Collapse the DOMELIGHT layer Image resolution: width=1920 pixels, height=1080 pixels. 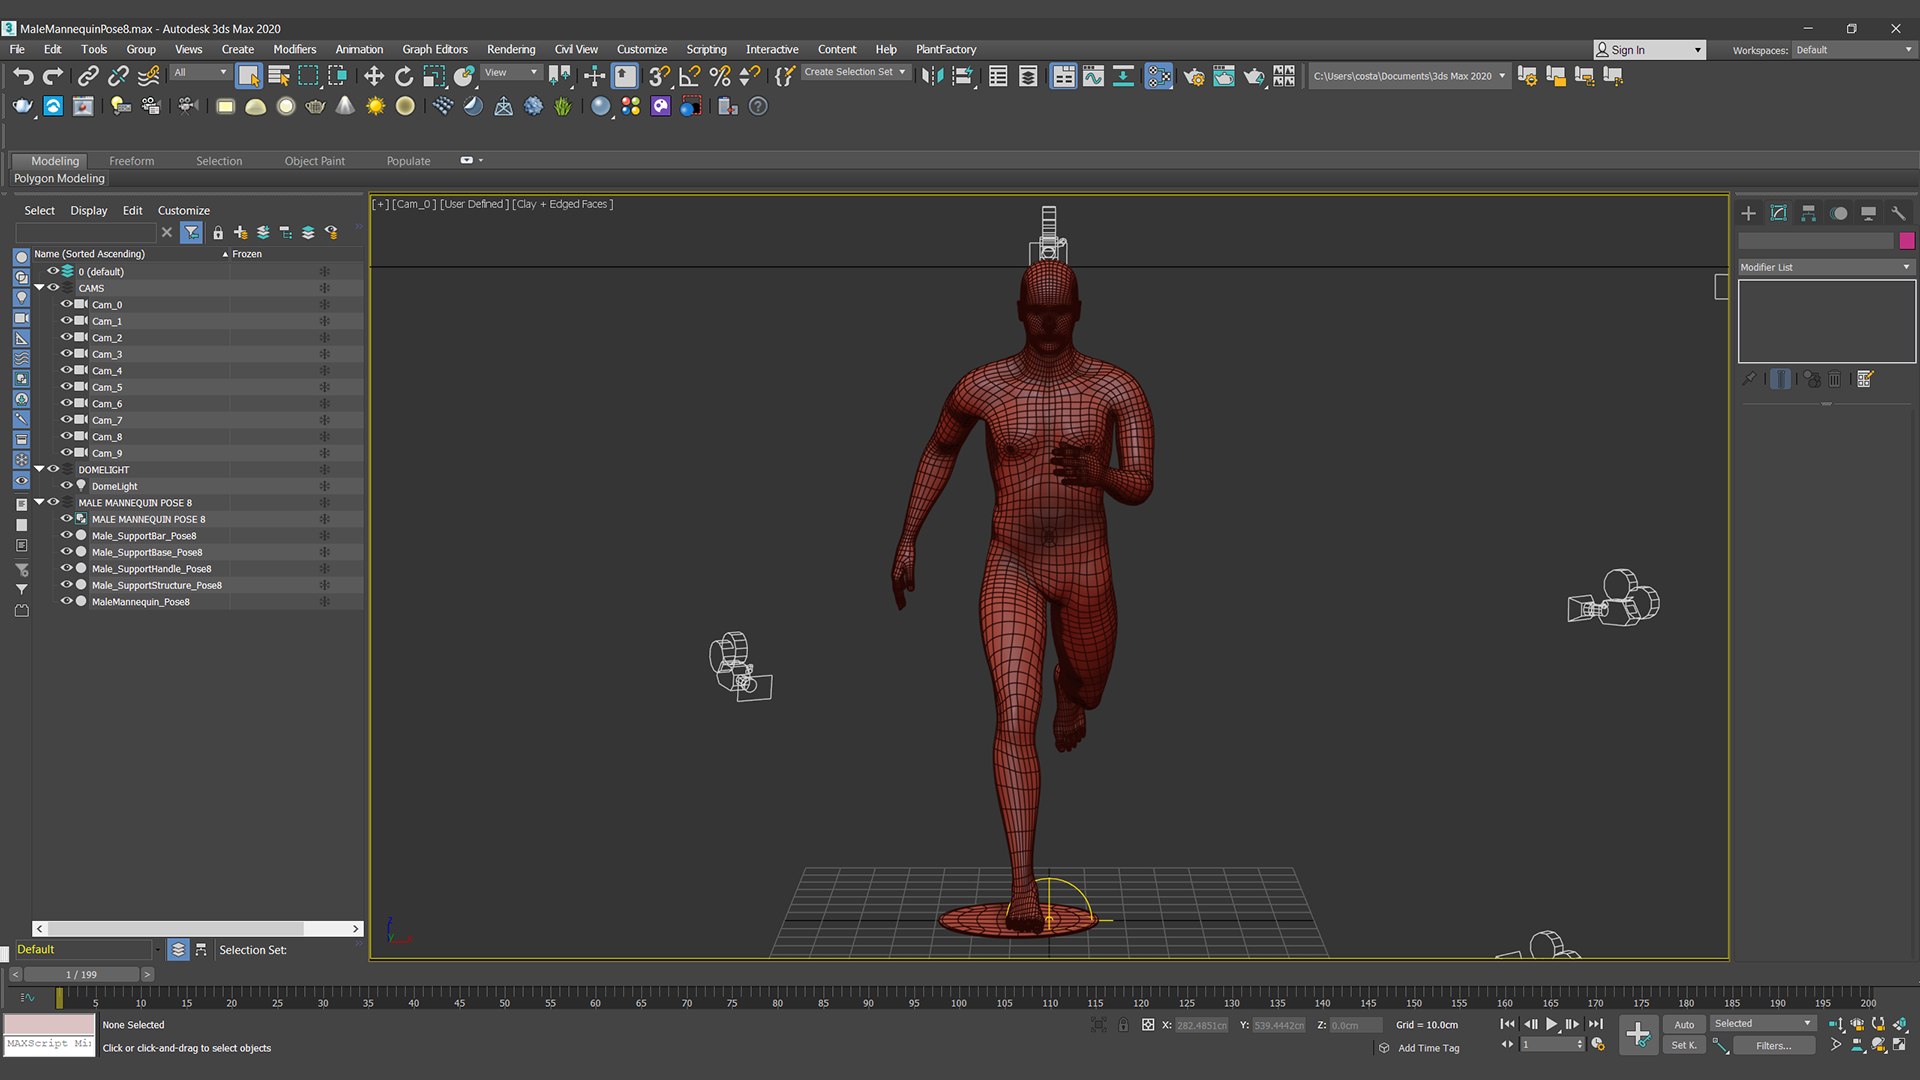[x=39, y=469]
